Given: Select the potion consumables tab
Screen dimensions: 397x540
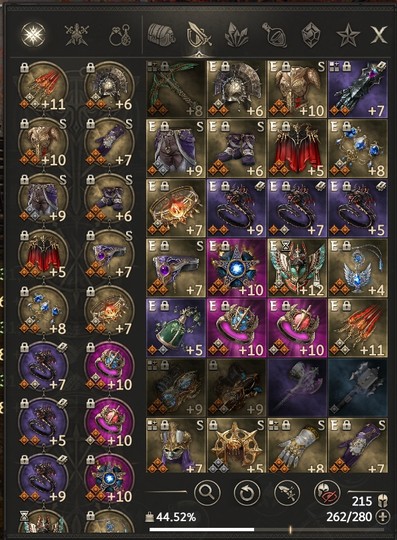Looking at the screenshot, I should tap(274, 35).
